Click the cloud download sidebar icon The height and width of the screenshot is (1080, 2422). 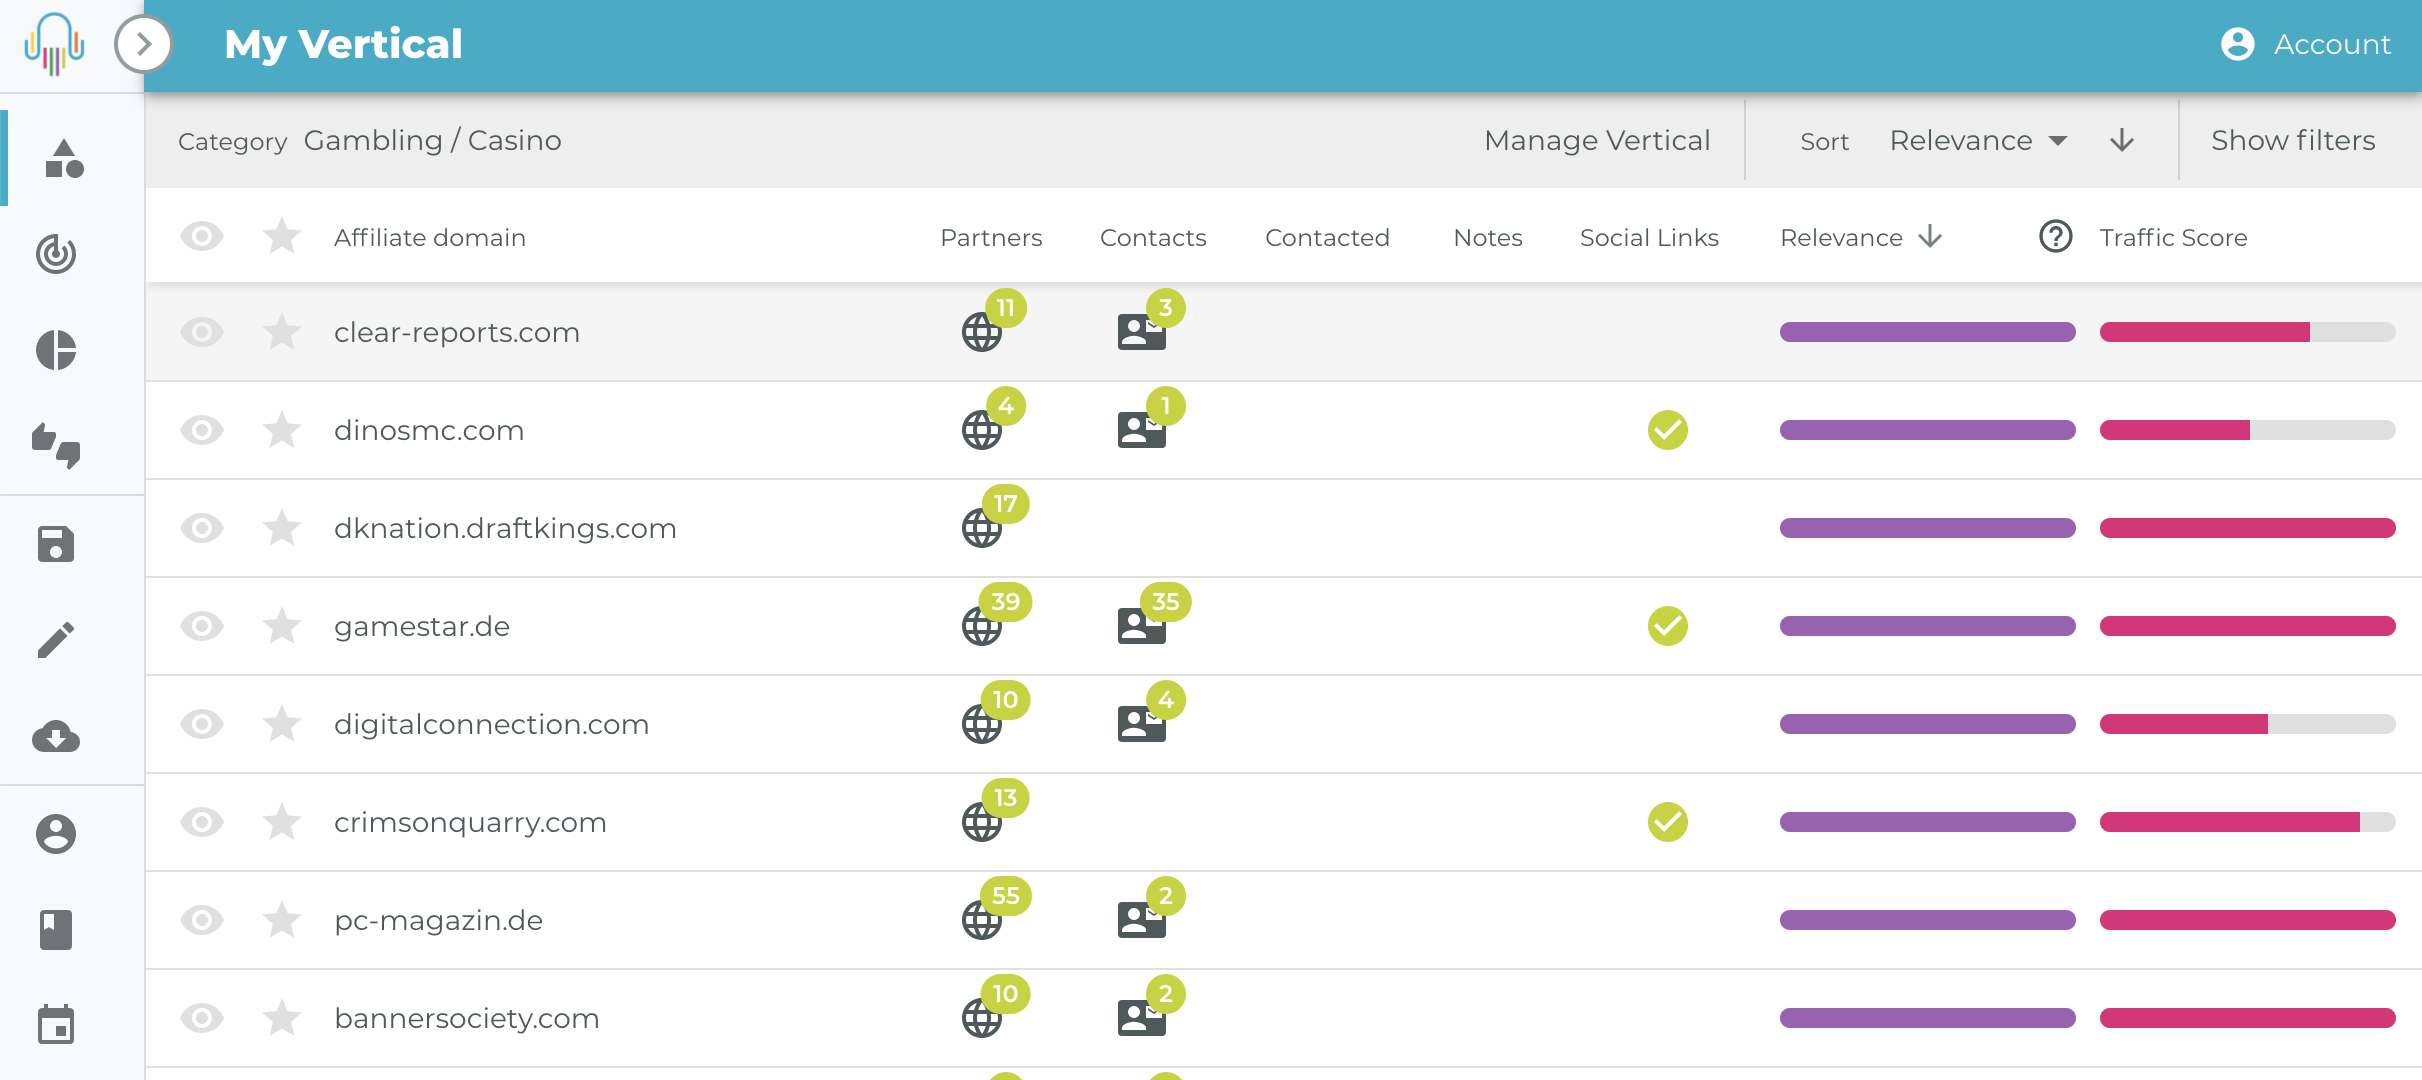[56, 737]
